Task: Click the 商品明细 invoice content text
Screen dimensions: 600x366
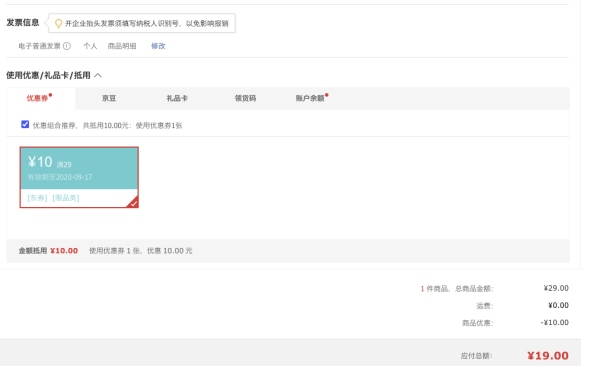Action: [x=122, y=46]
